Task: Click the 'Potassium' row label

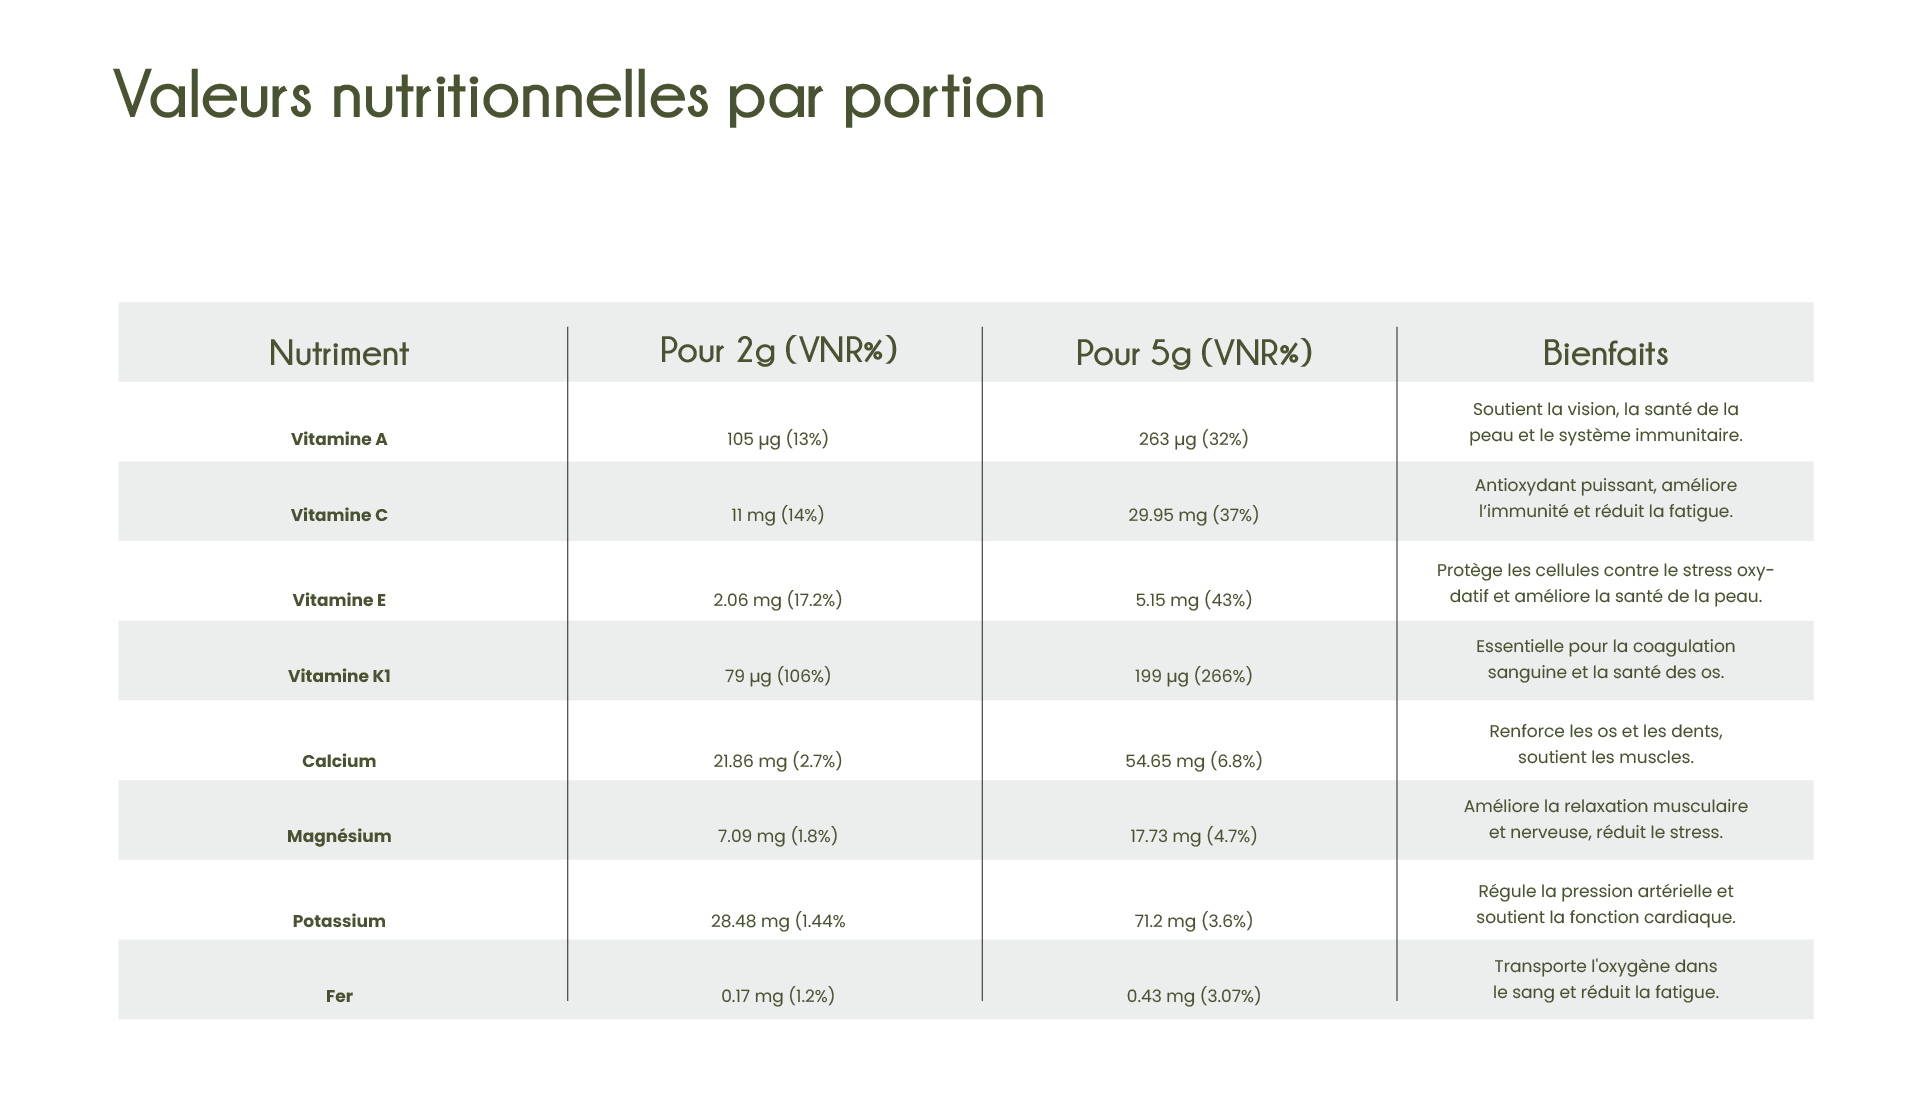Action: coord(339,921)
